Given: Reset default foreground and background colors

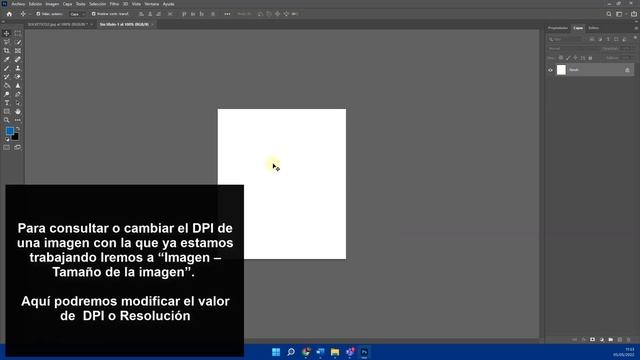Looking at the screenshot, I should coord(7,139).
